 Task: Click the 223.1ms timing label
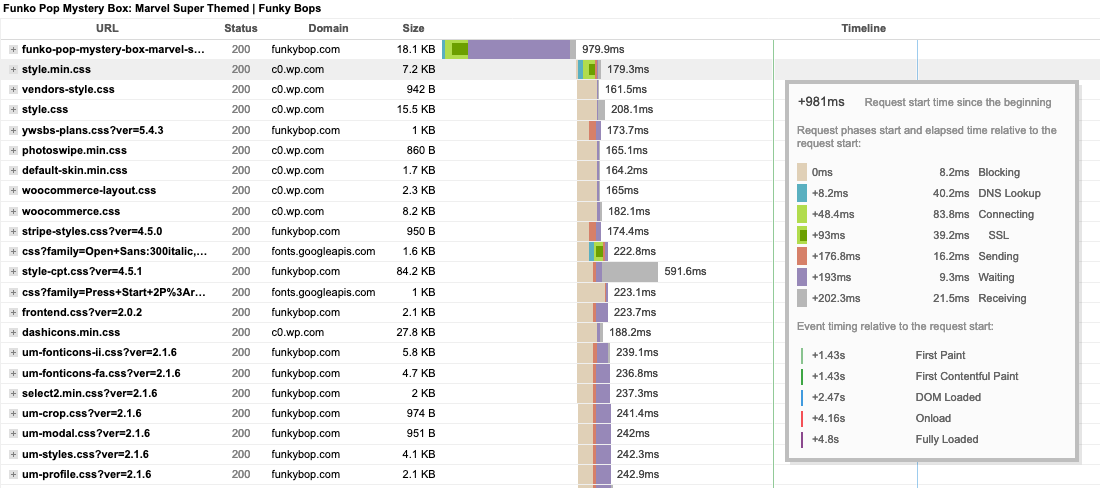coord(635,292)
